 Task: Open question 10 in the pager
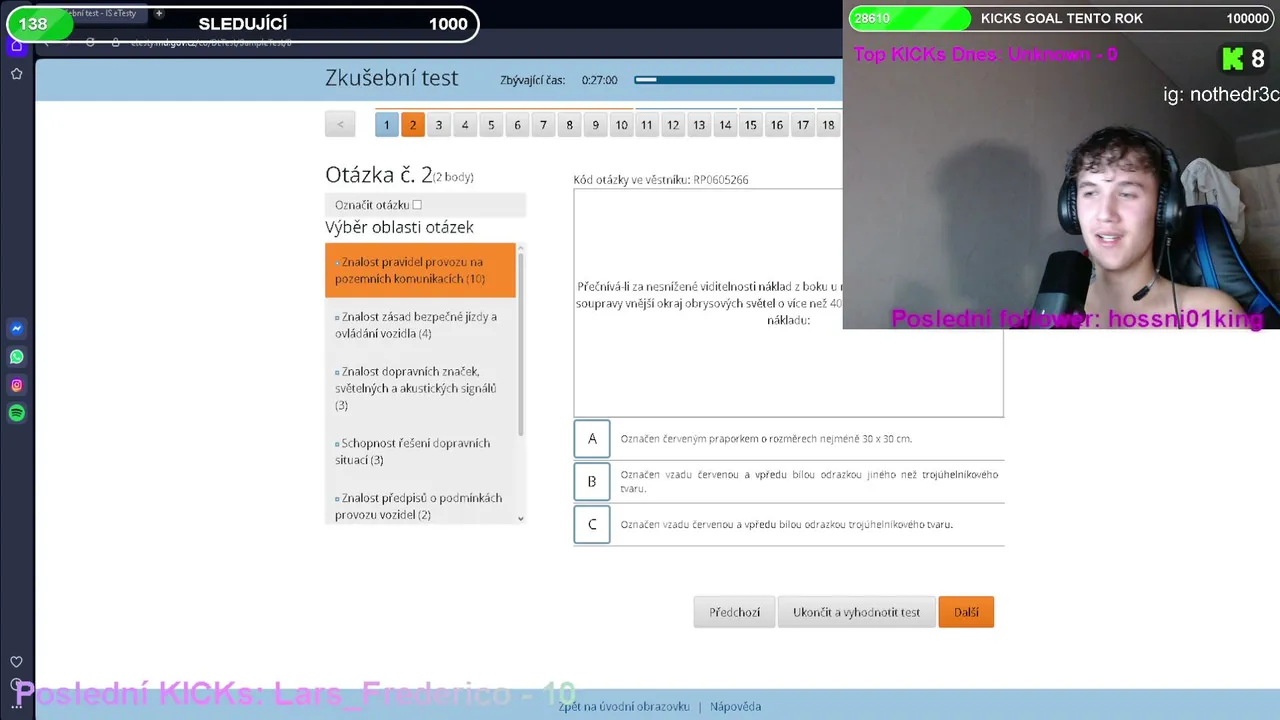tap(621, 125)
